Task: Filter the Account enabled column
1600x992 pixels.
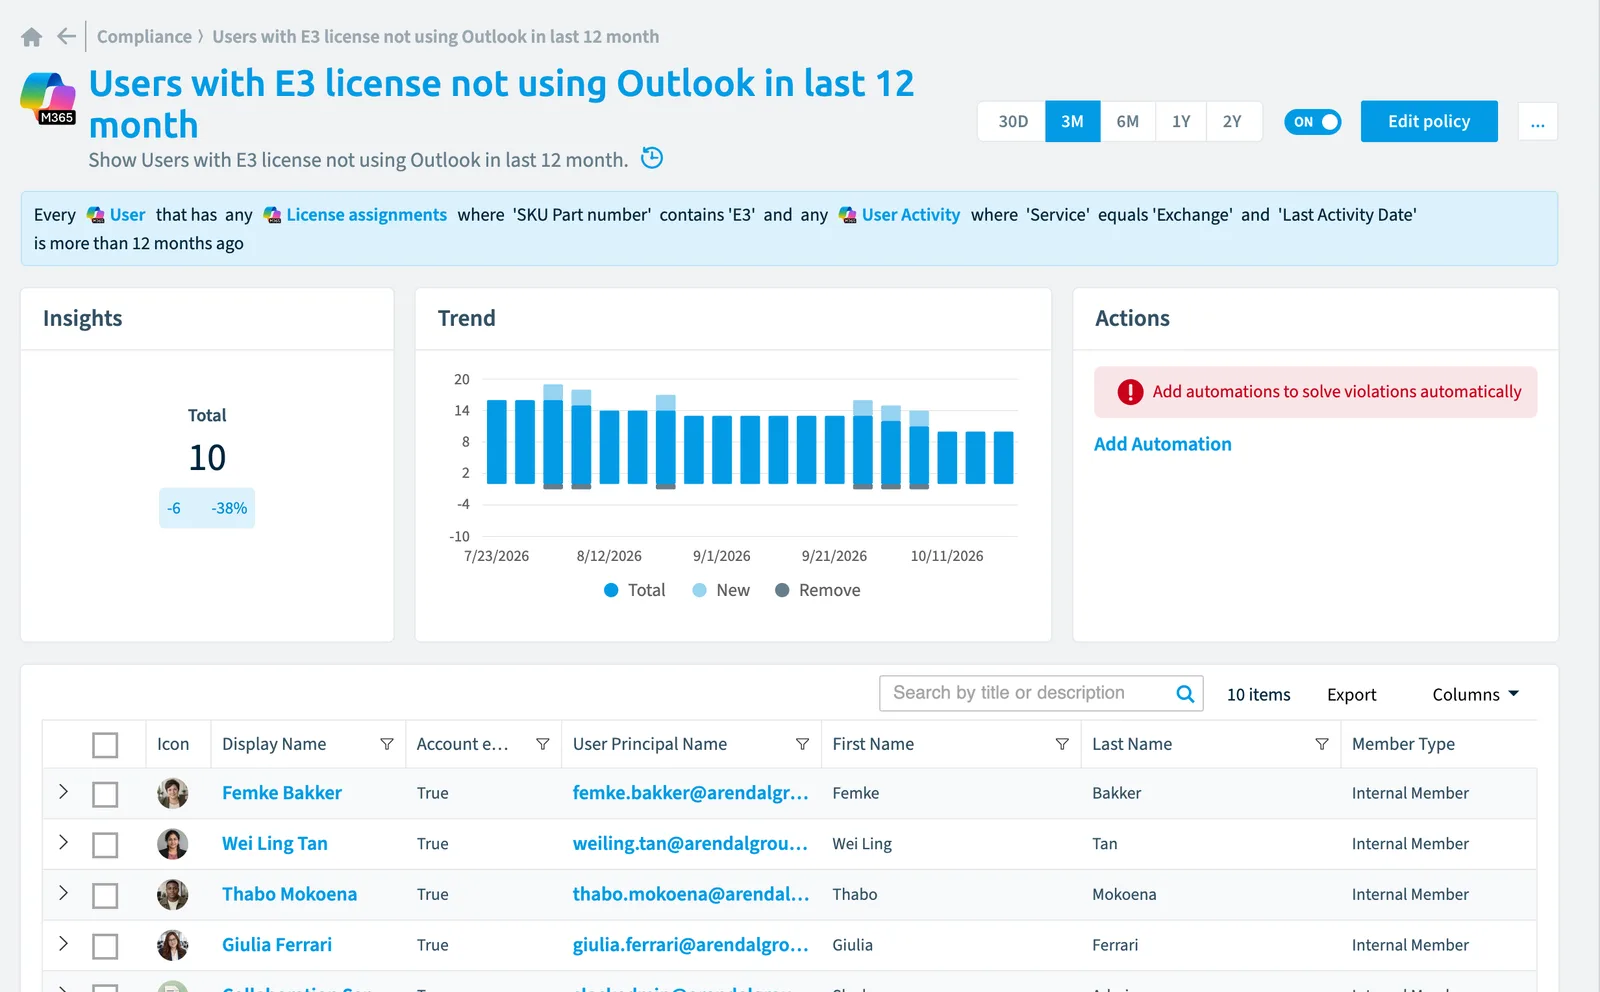Action: (x=543, y=744)
